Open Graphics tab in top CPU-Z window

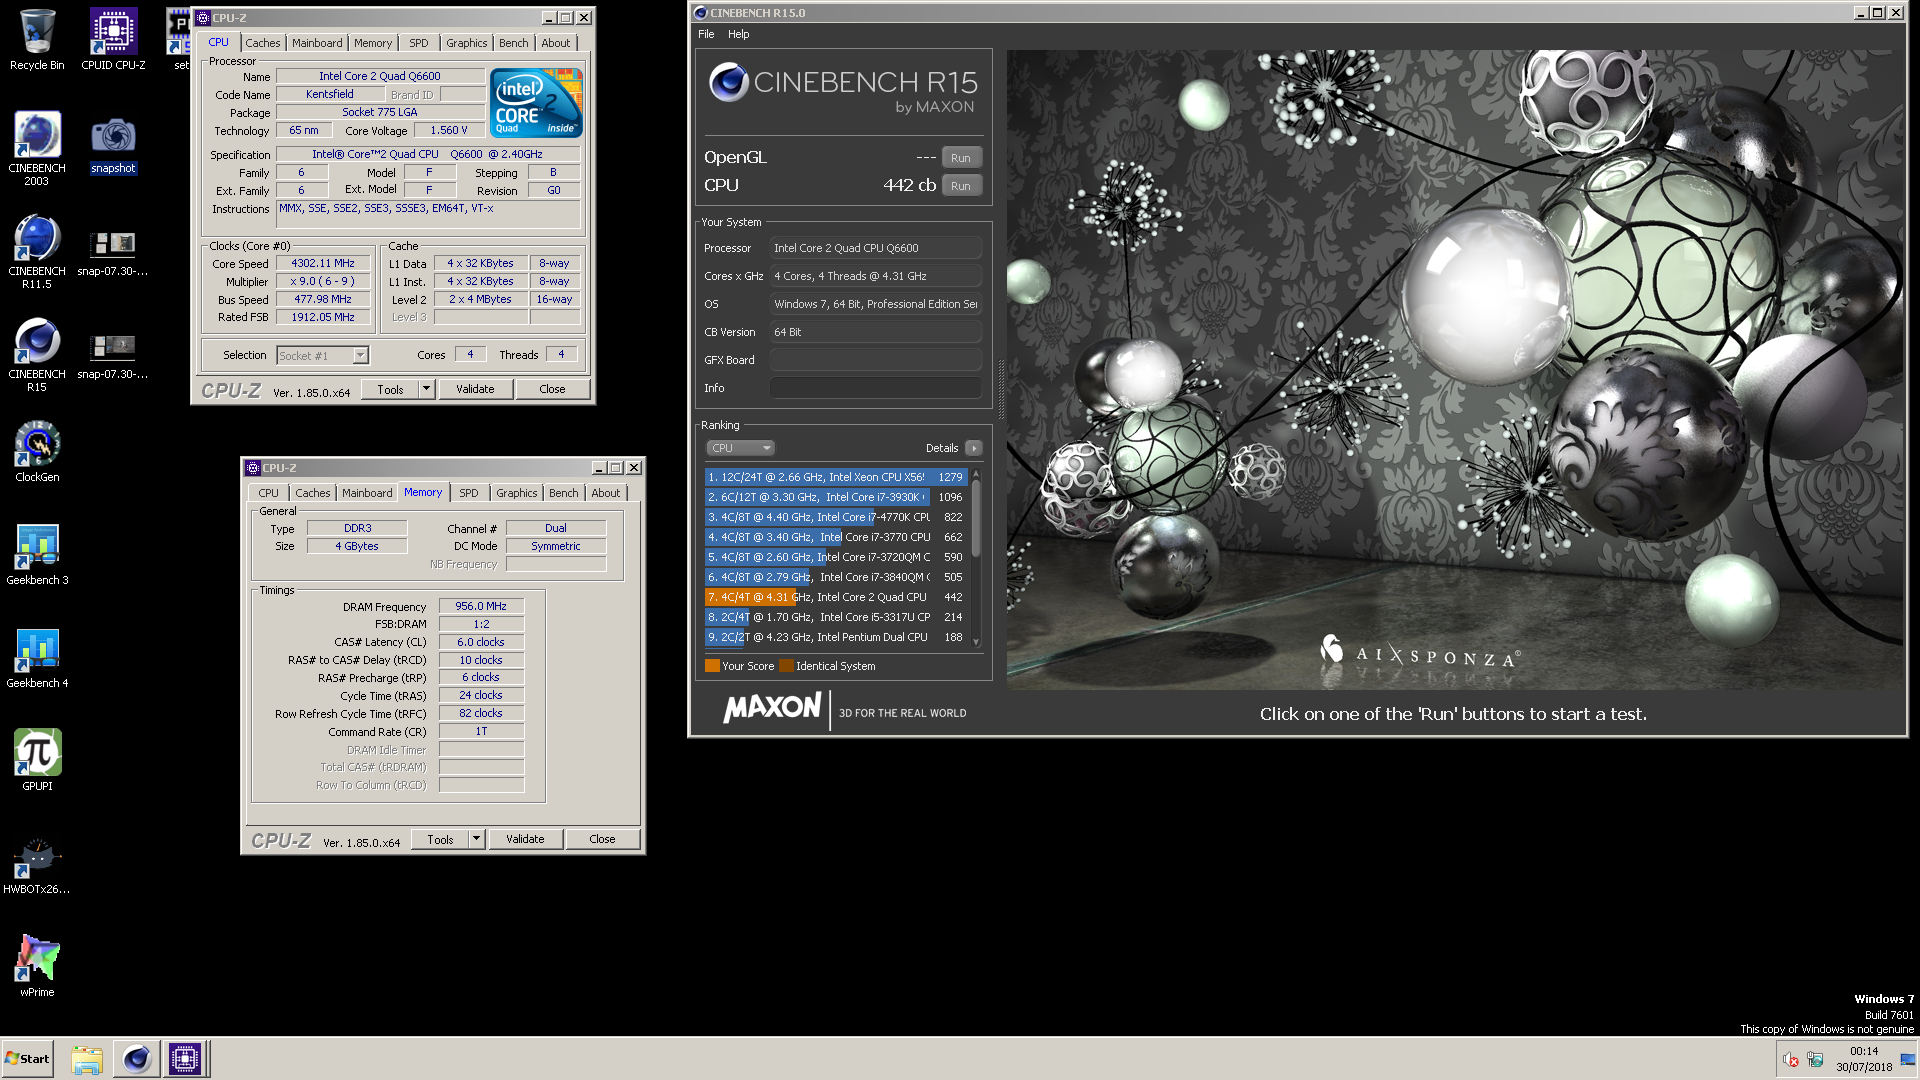tap(467, 43)
